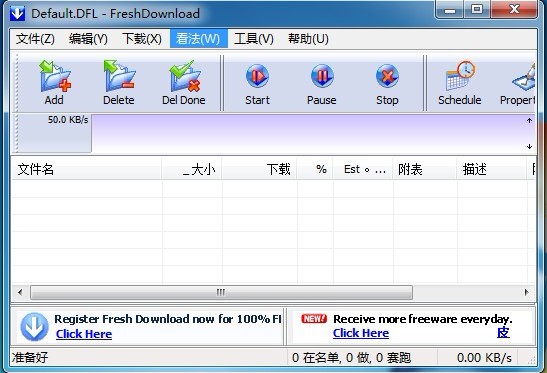This screenshot has width=547, height=373.
Task: Click the speed graph up arrow
Action: (529, 121)
